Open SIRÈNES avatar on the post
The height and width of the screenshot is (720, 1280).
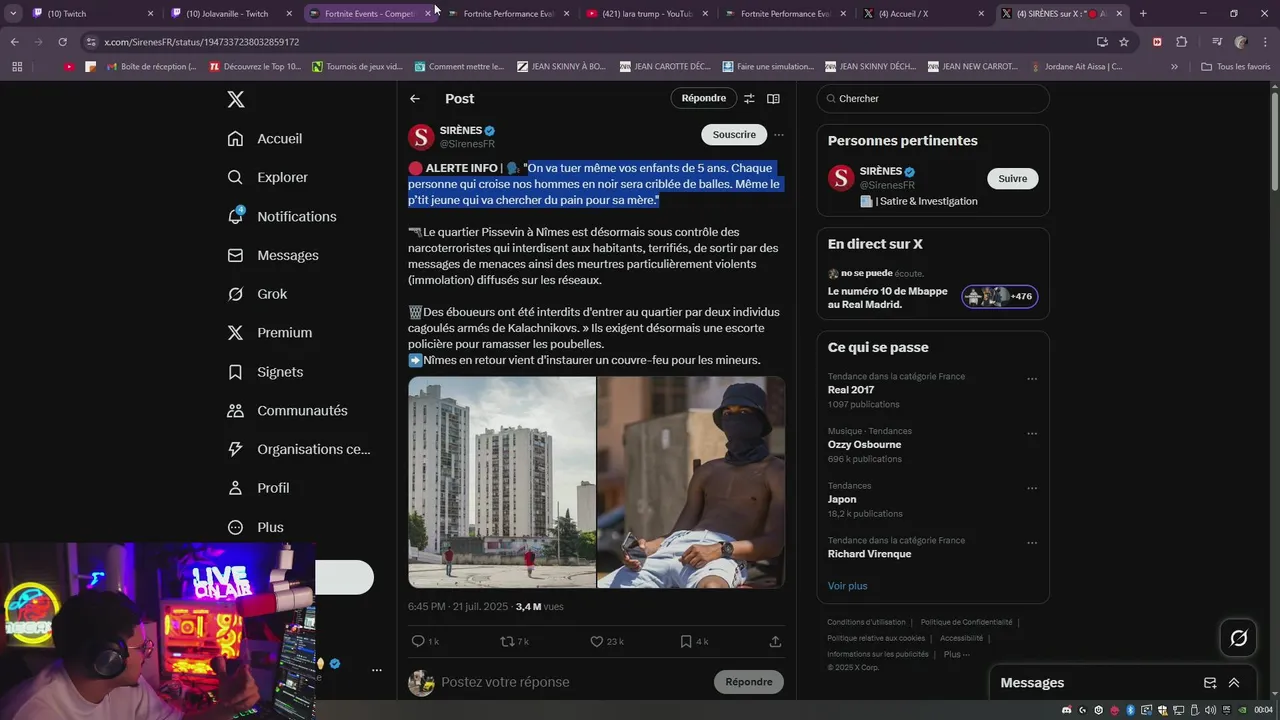421,137
